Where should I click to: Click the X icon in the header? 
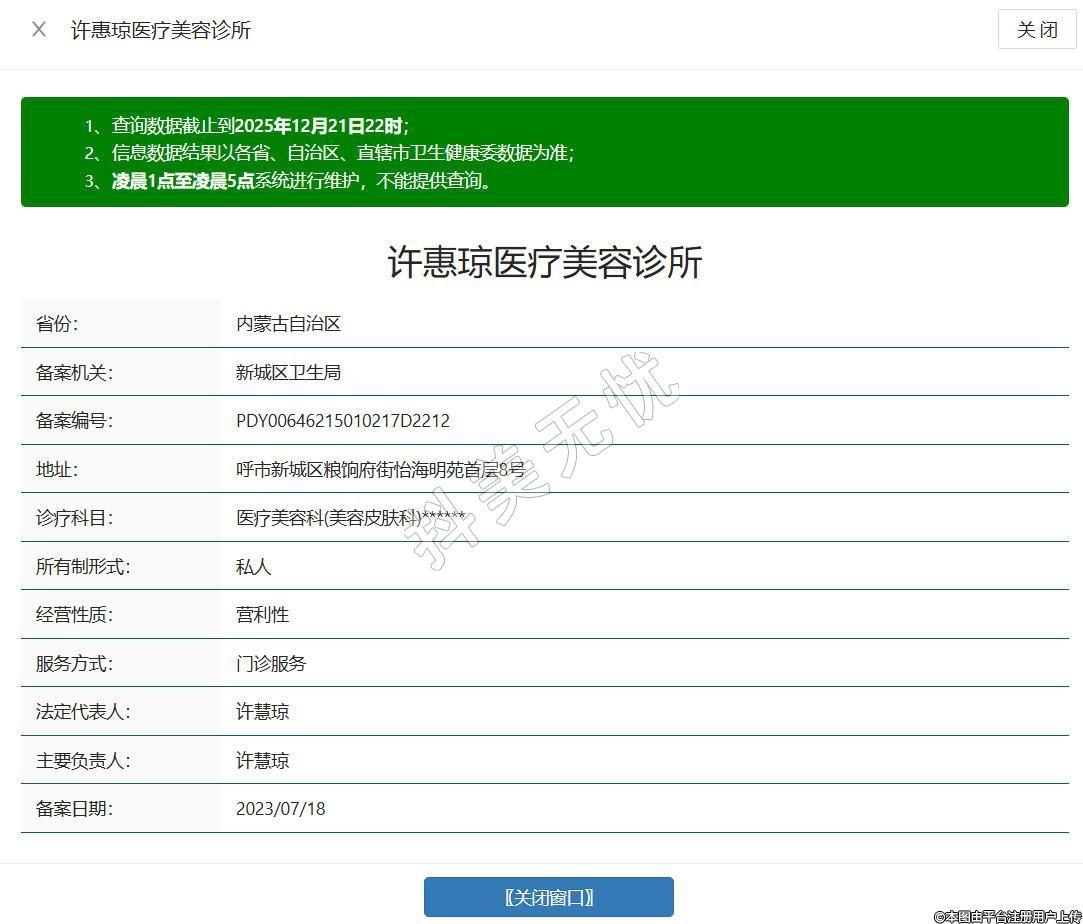point(39,29)
